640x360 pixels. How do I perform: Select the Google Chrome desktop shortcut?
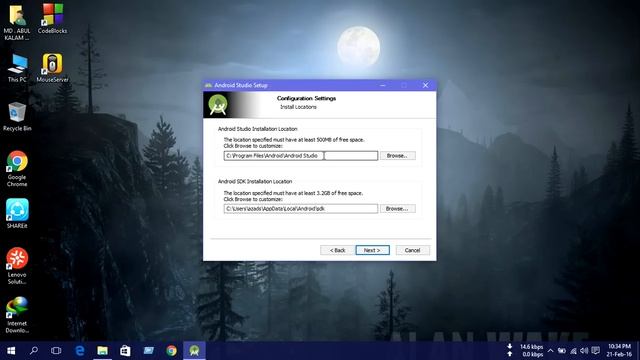pyautogui.click(x=17, y=169)
